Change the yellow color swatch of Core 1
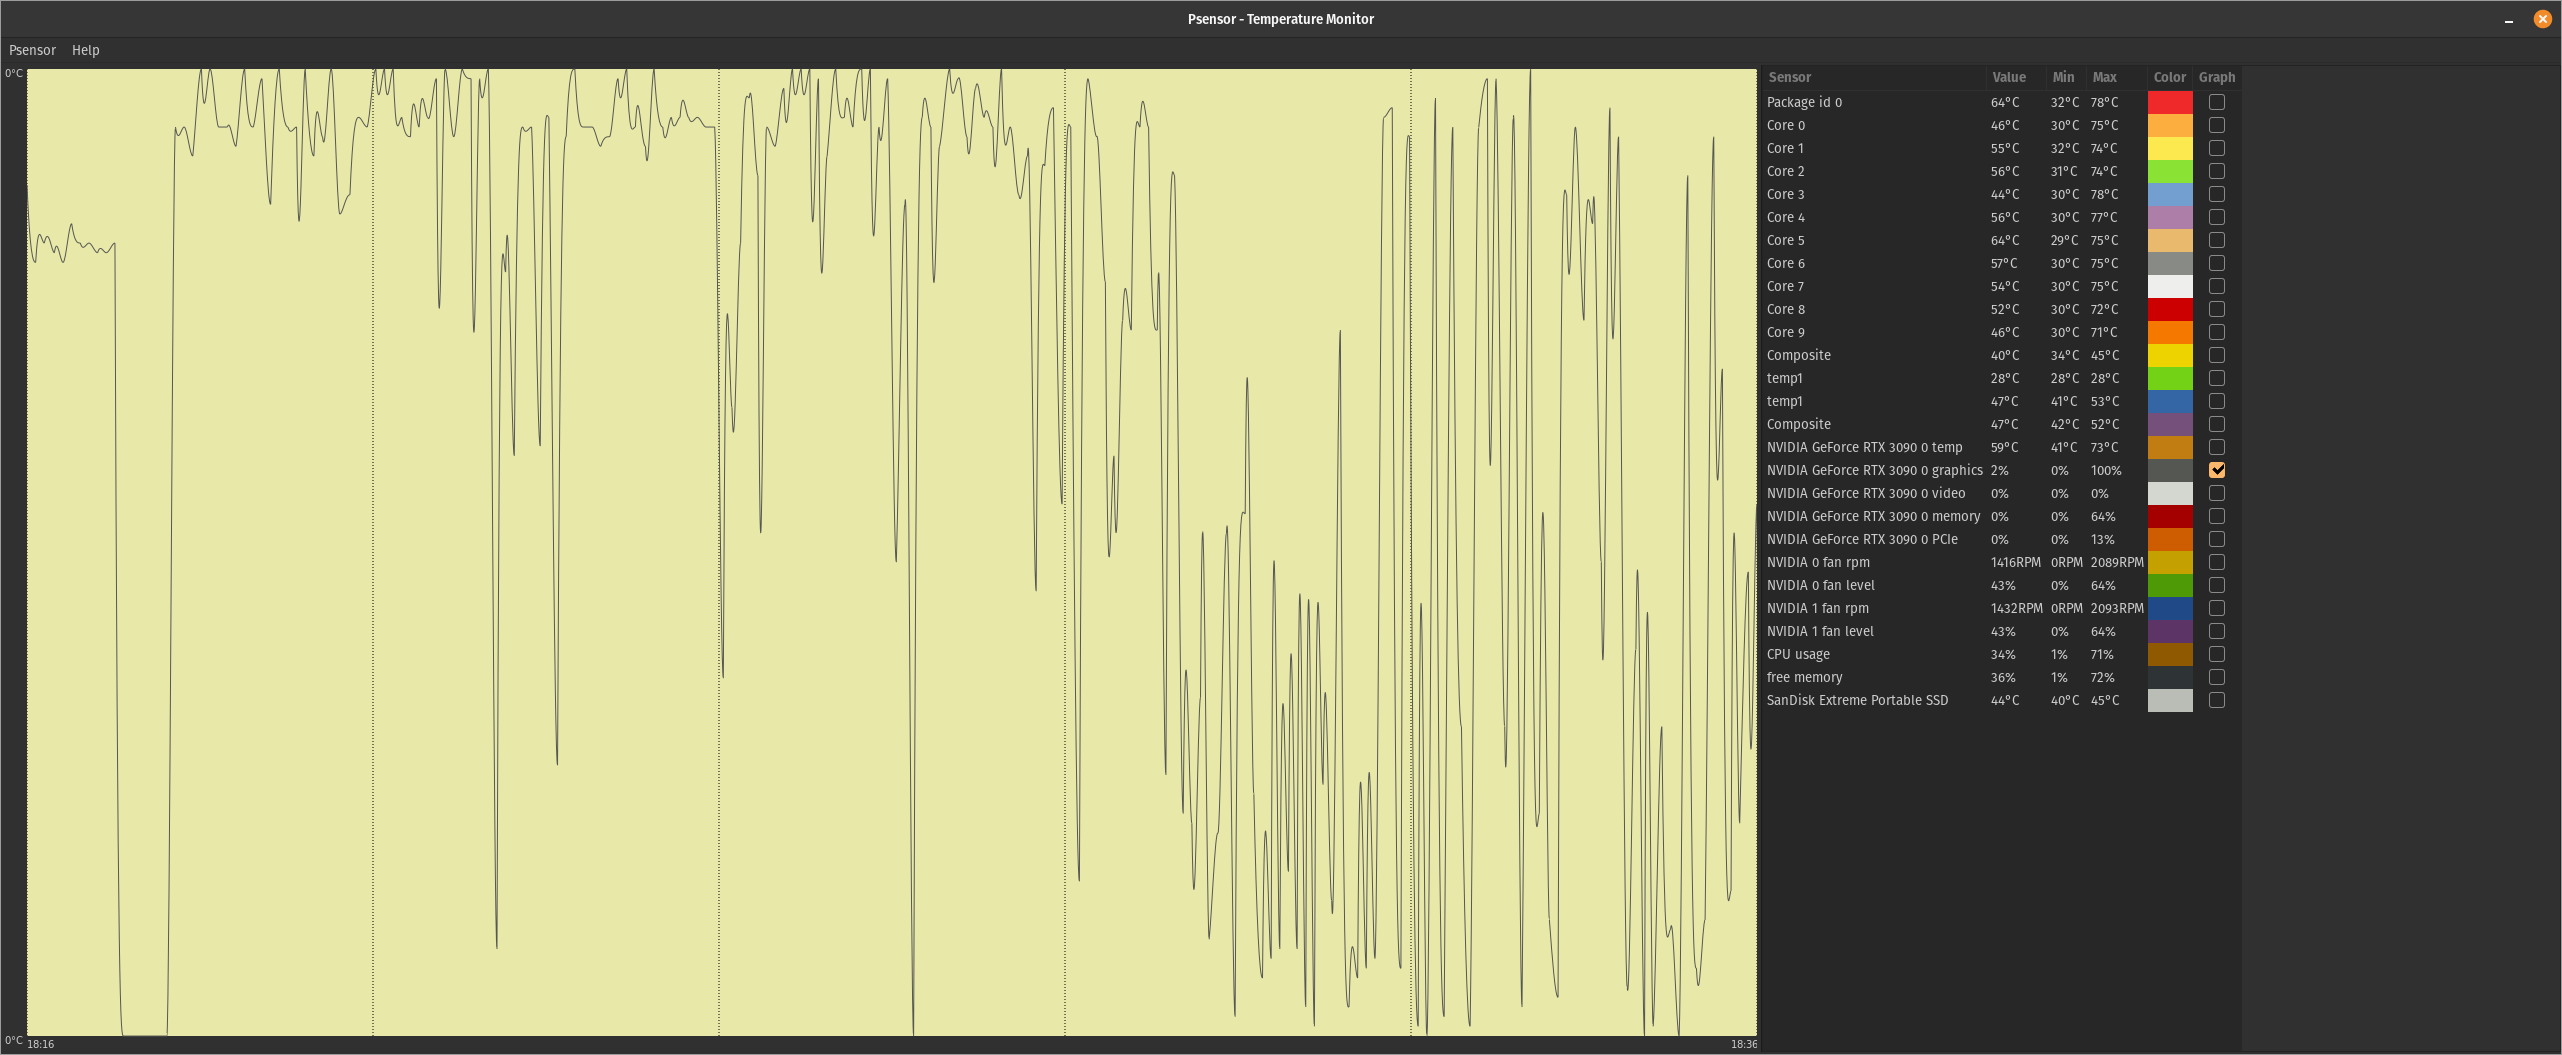This screenshot has width=2562, height=1055. [2170, 148]
